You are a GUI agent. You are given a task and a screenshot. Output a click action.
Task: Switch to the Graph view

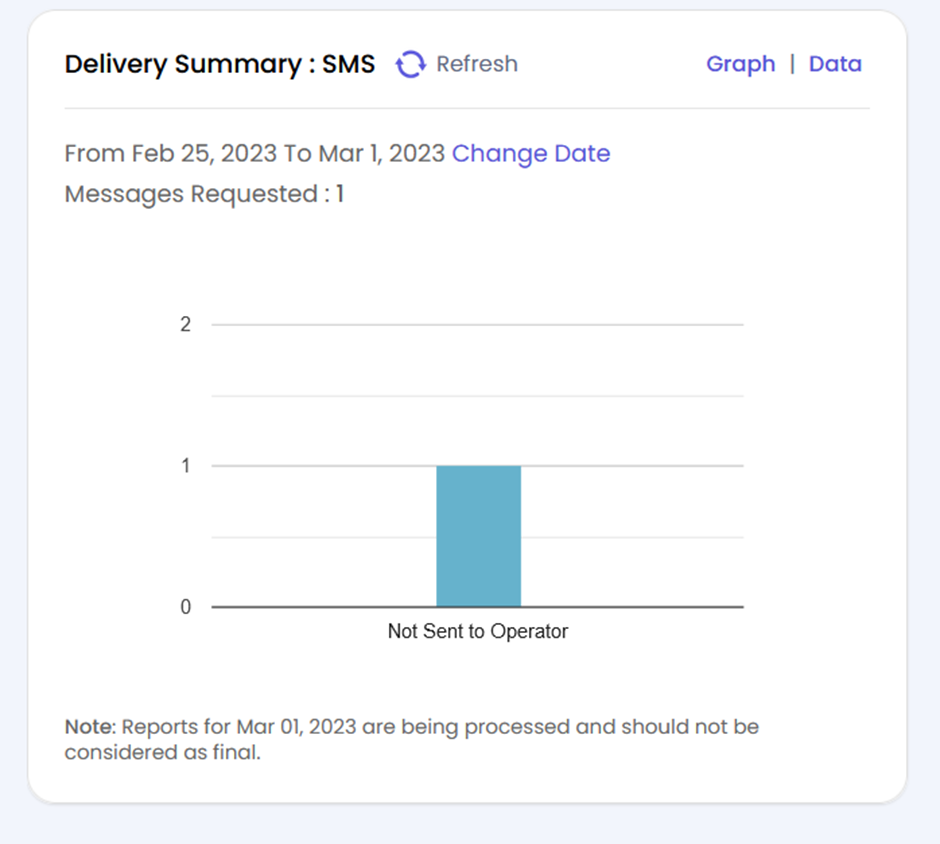pos(740,64)
